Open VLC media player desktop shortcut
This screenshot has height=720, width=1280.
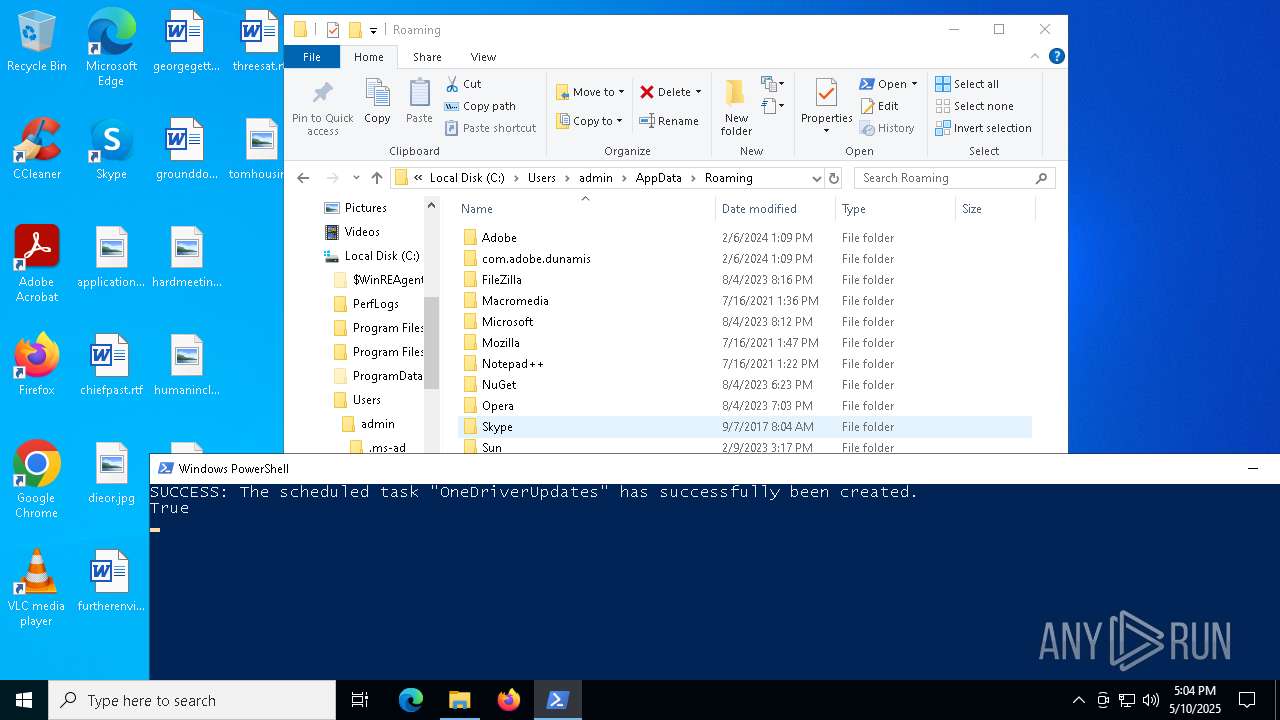point(37,588)
